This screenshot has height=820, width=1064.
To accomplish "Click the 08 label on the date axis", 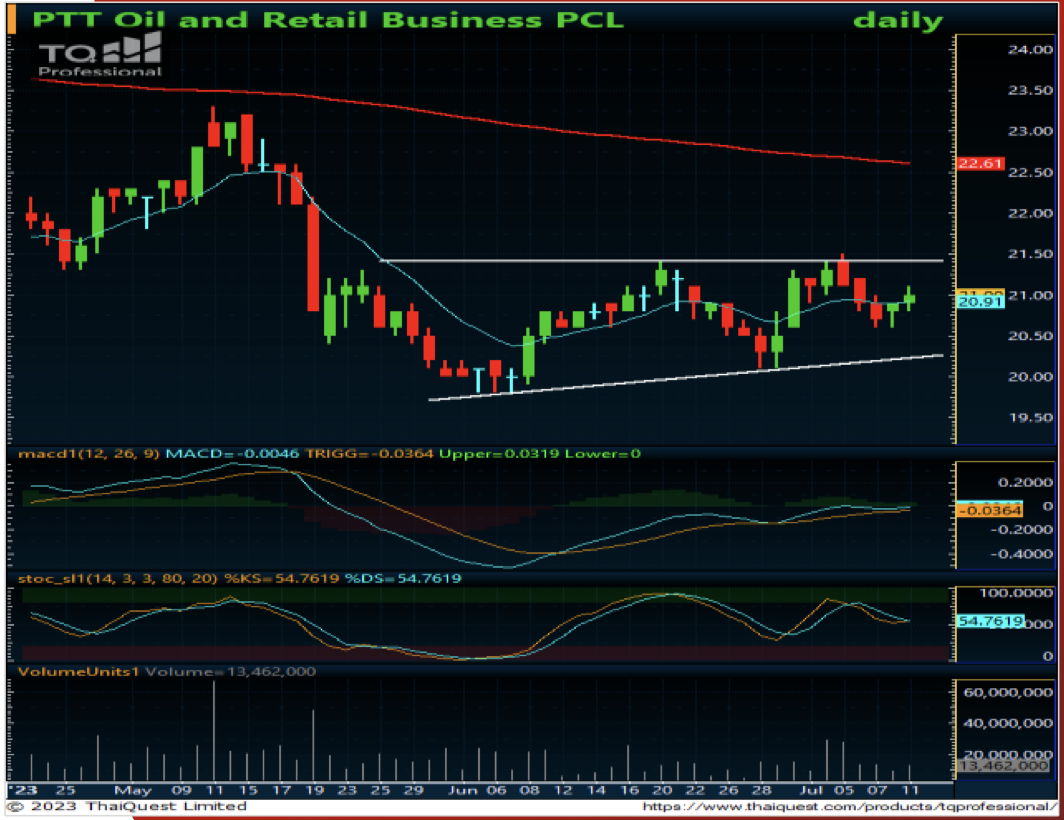I will [x=529, y=790].
